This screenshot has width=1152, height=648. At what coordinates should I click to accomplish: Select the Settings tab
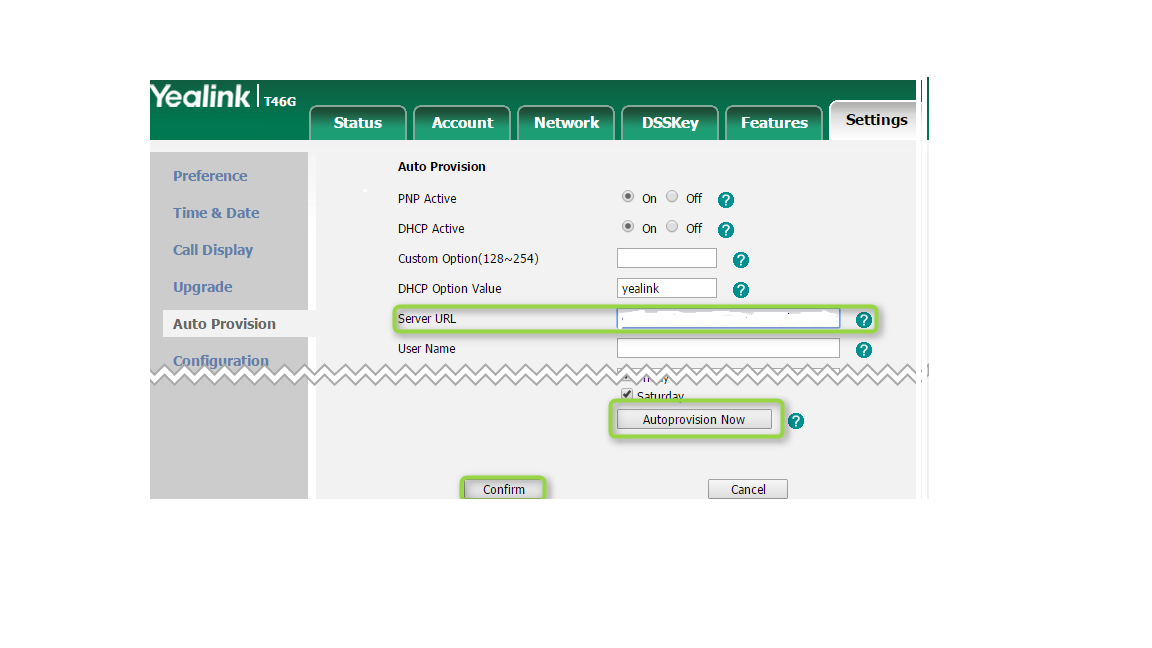(x=876, y=120)
